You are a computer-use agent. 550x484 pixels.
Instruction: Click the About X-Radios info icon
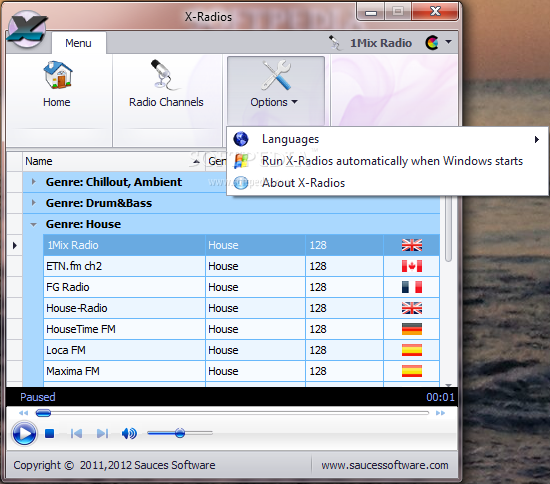(x=241, y=183)
